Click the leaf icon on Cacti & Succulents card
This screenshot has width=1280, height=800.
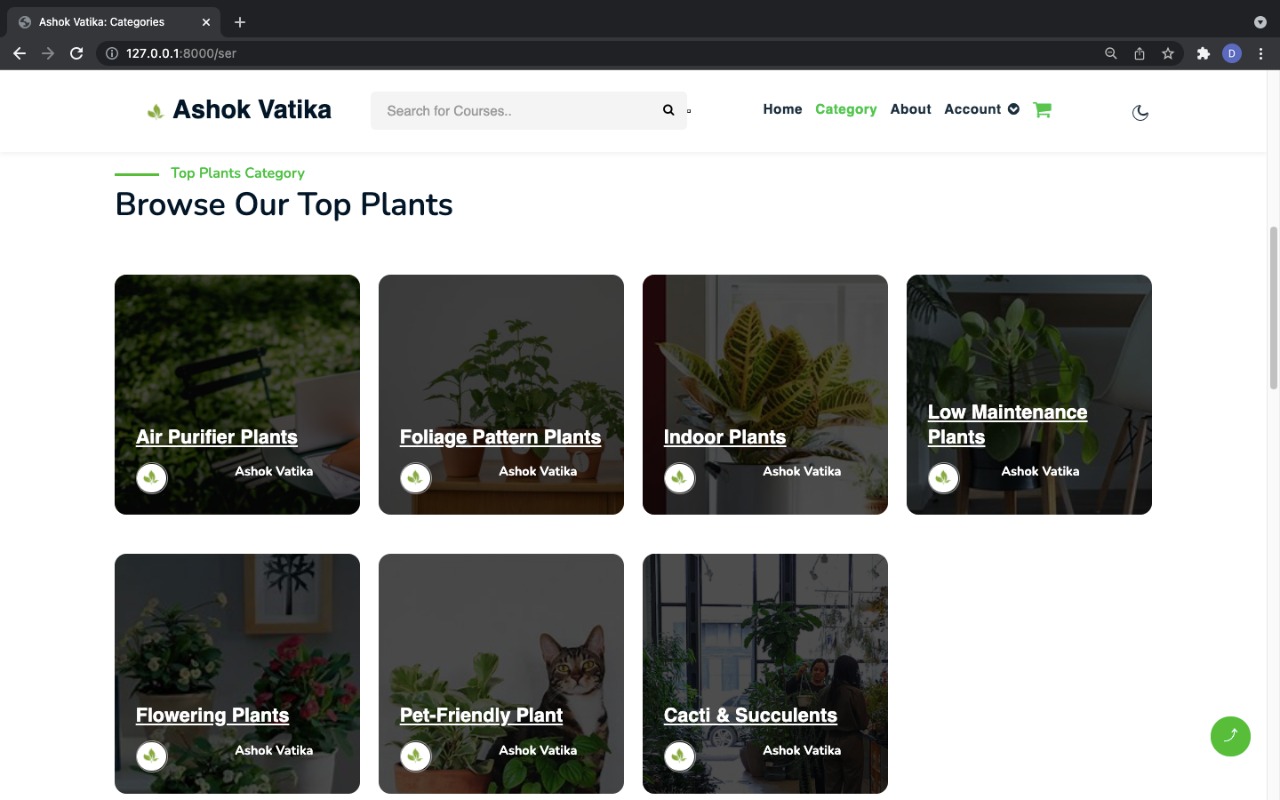coord(679,756)
